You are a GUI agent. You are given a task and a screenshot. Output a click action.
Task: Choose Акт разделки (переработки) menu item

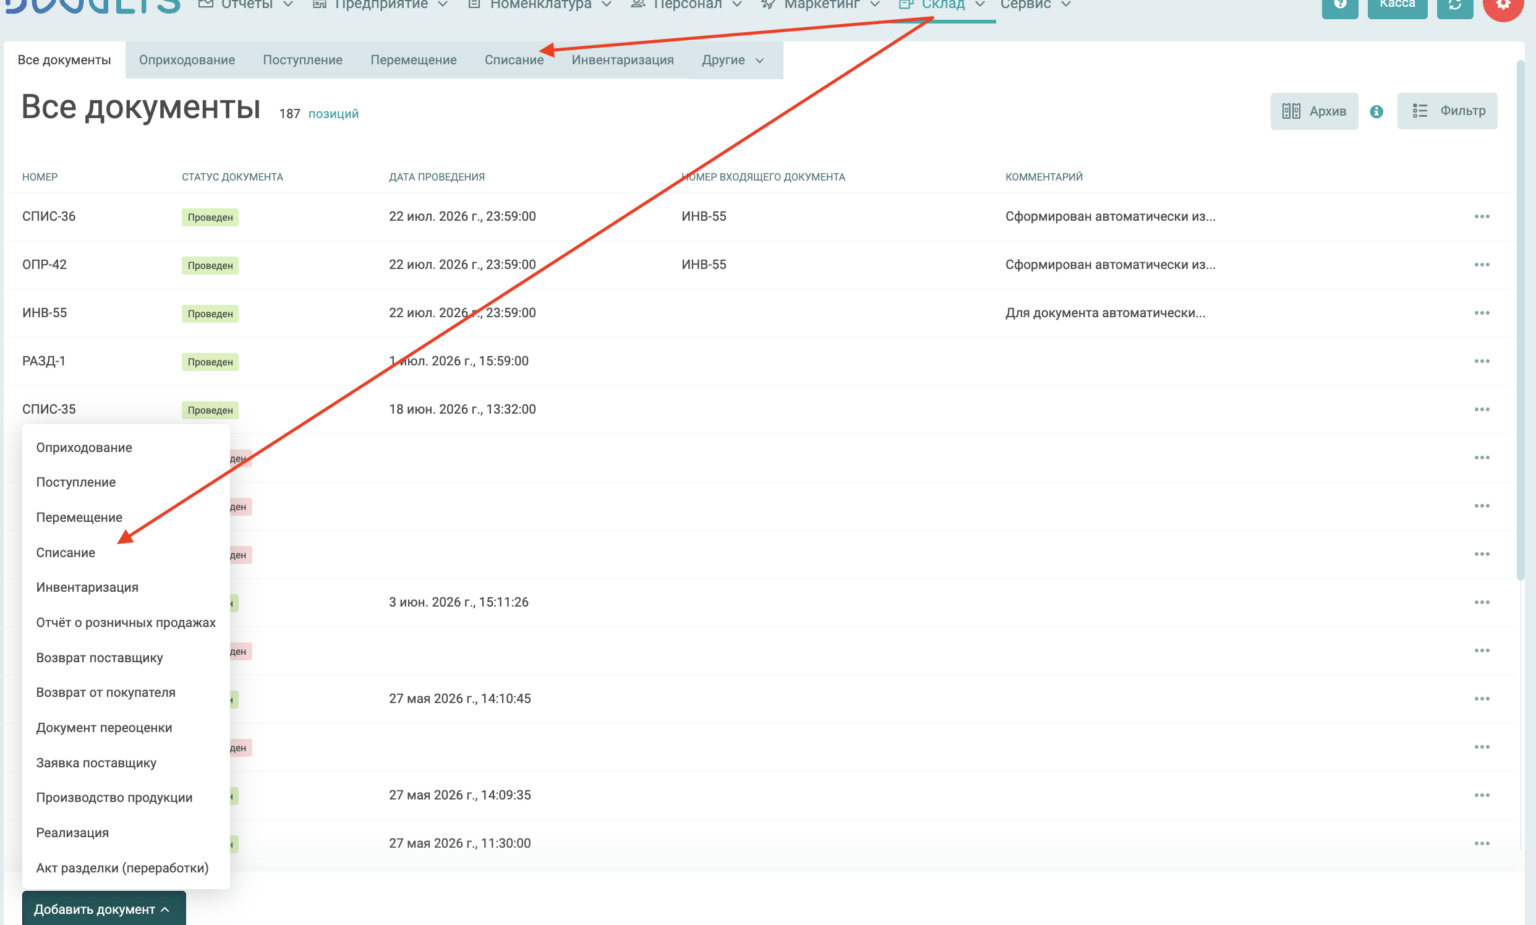tap(123, 868)
